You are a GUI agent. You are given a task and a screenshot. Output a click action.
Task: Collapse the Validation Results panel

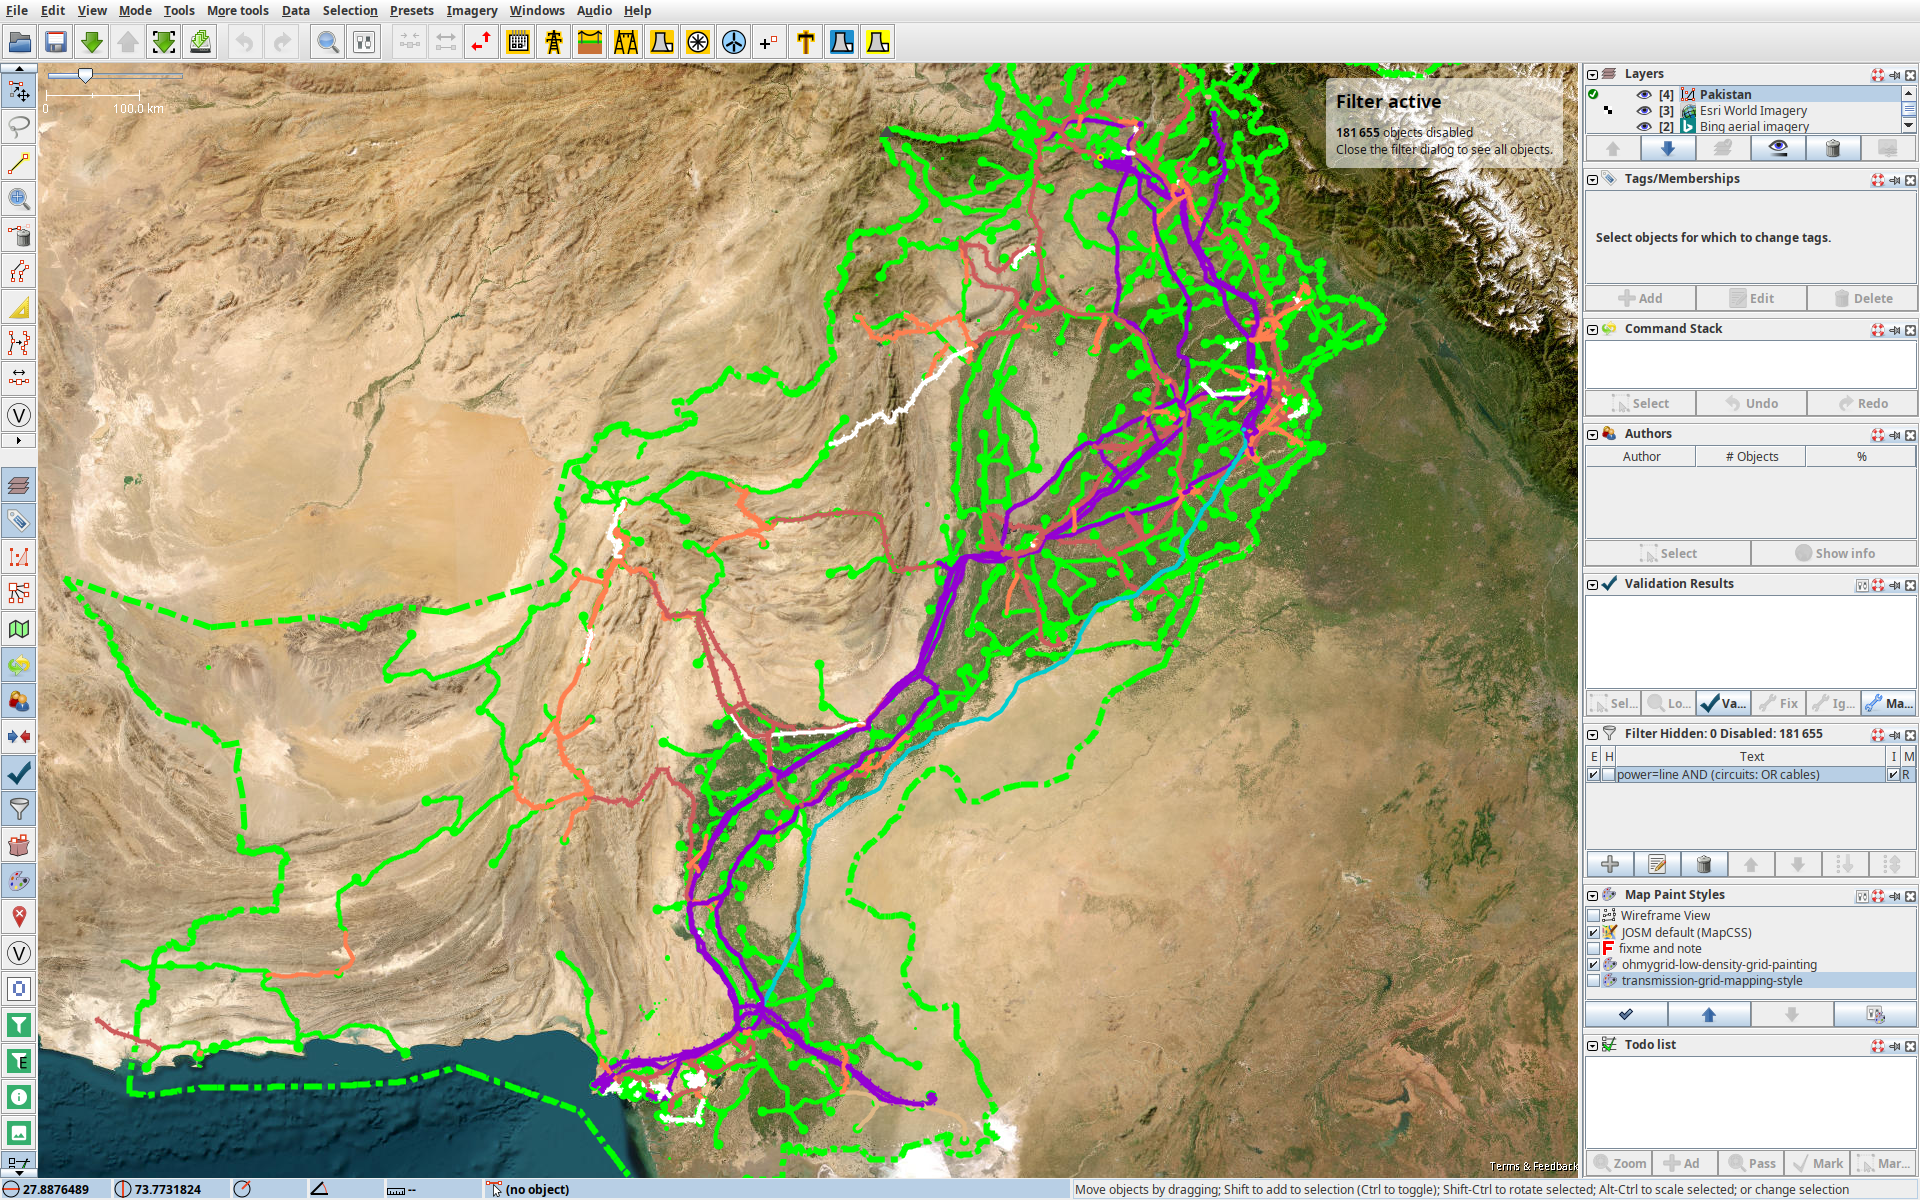(x=1592, y=584)
